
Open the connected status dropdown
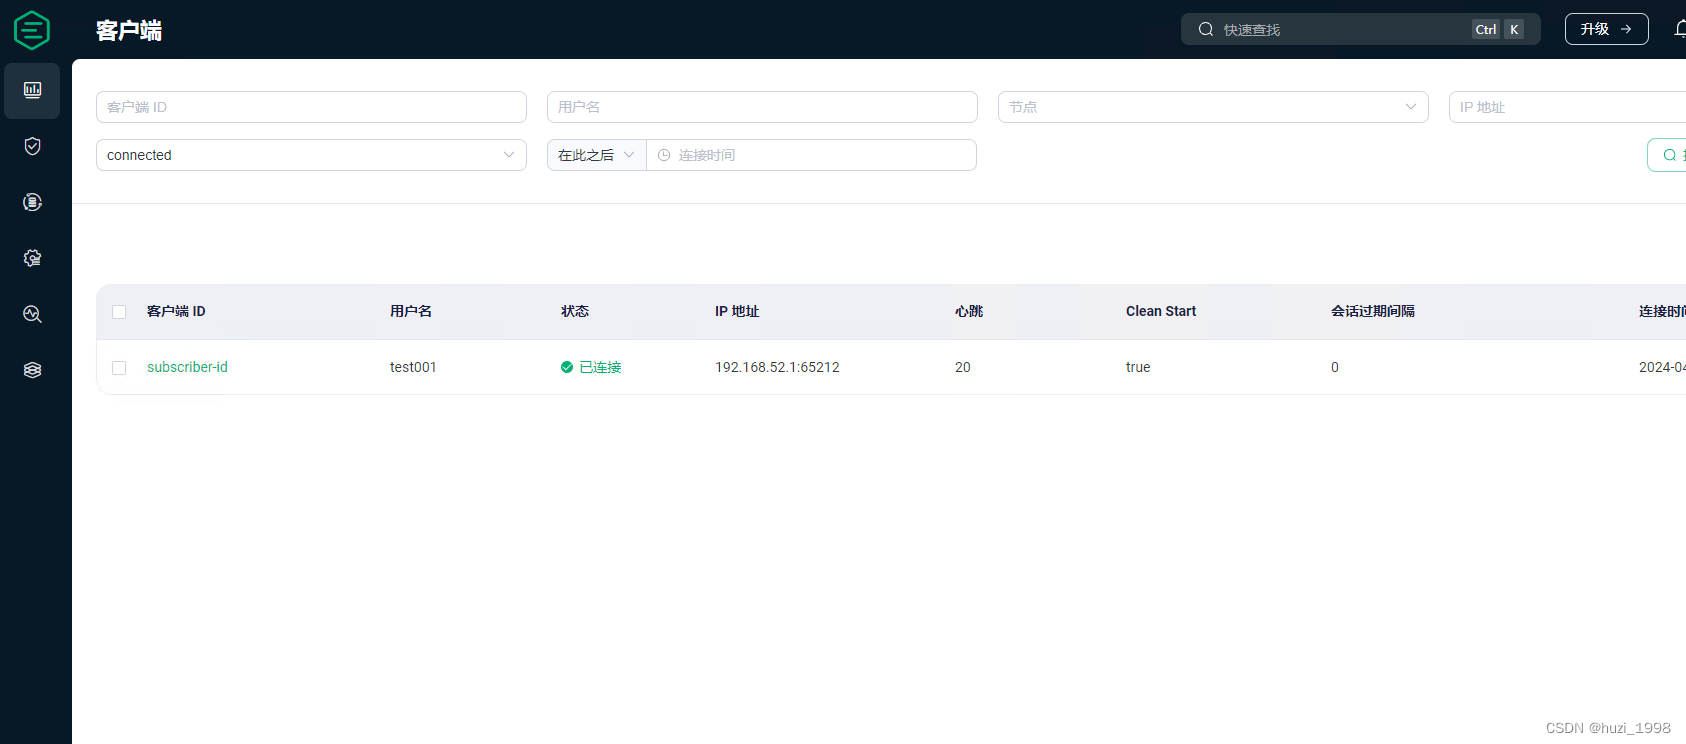(x=311, y=155)
